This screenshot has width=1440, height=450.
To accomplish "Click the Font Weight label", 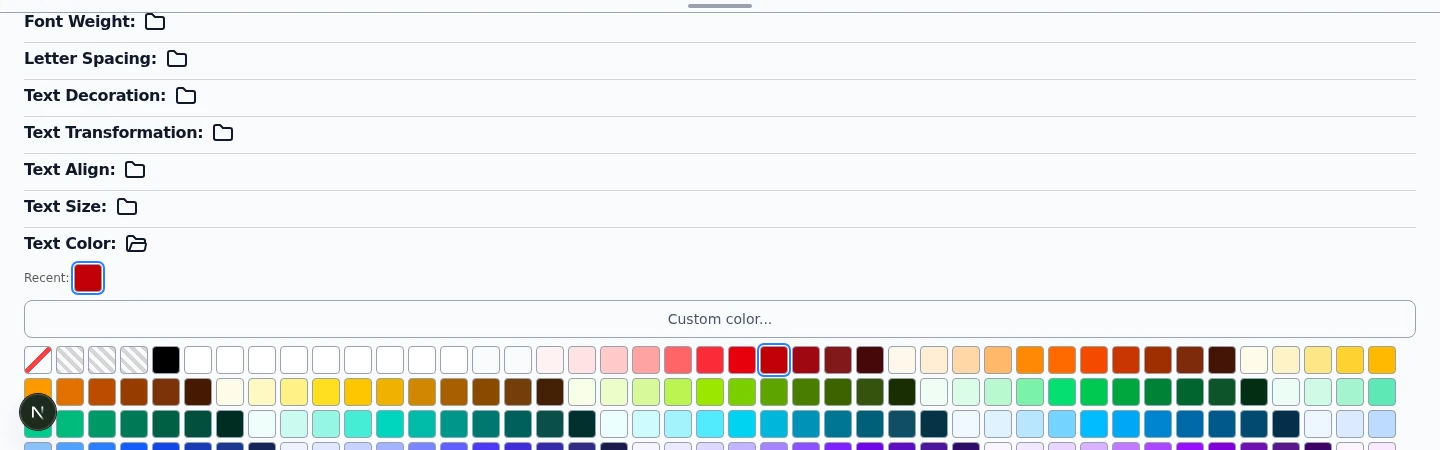I will [80, 22].
